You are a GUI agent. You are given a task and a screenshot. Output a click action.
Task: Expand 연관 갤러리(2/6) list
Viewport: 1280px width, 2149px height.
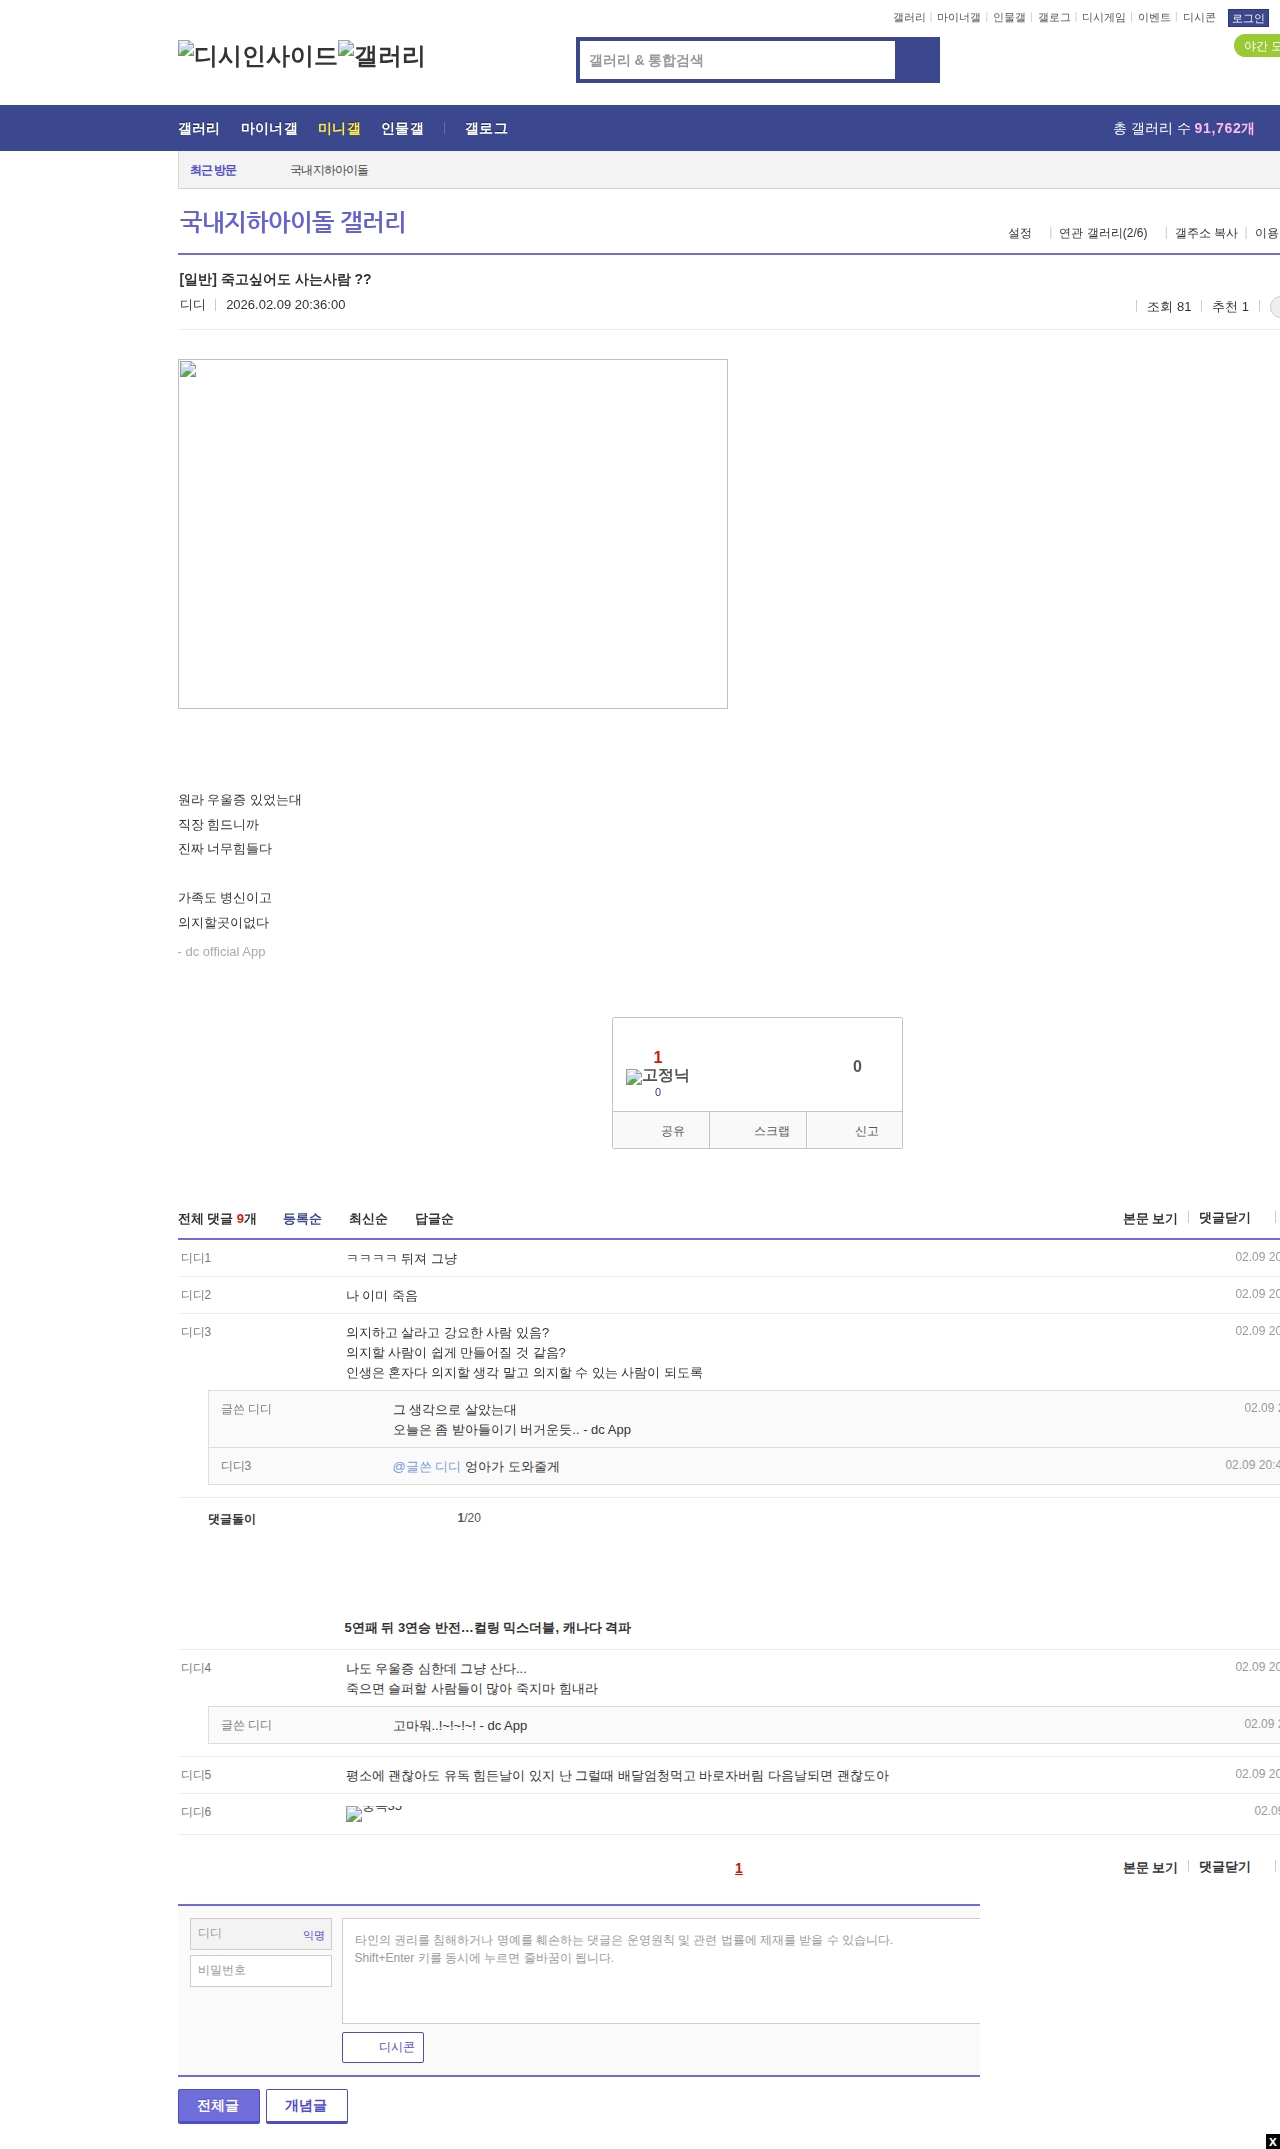point(1104,233)
